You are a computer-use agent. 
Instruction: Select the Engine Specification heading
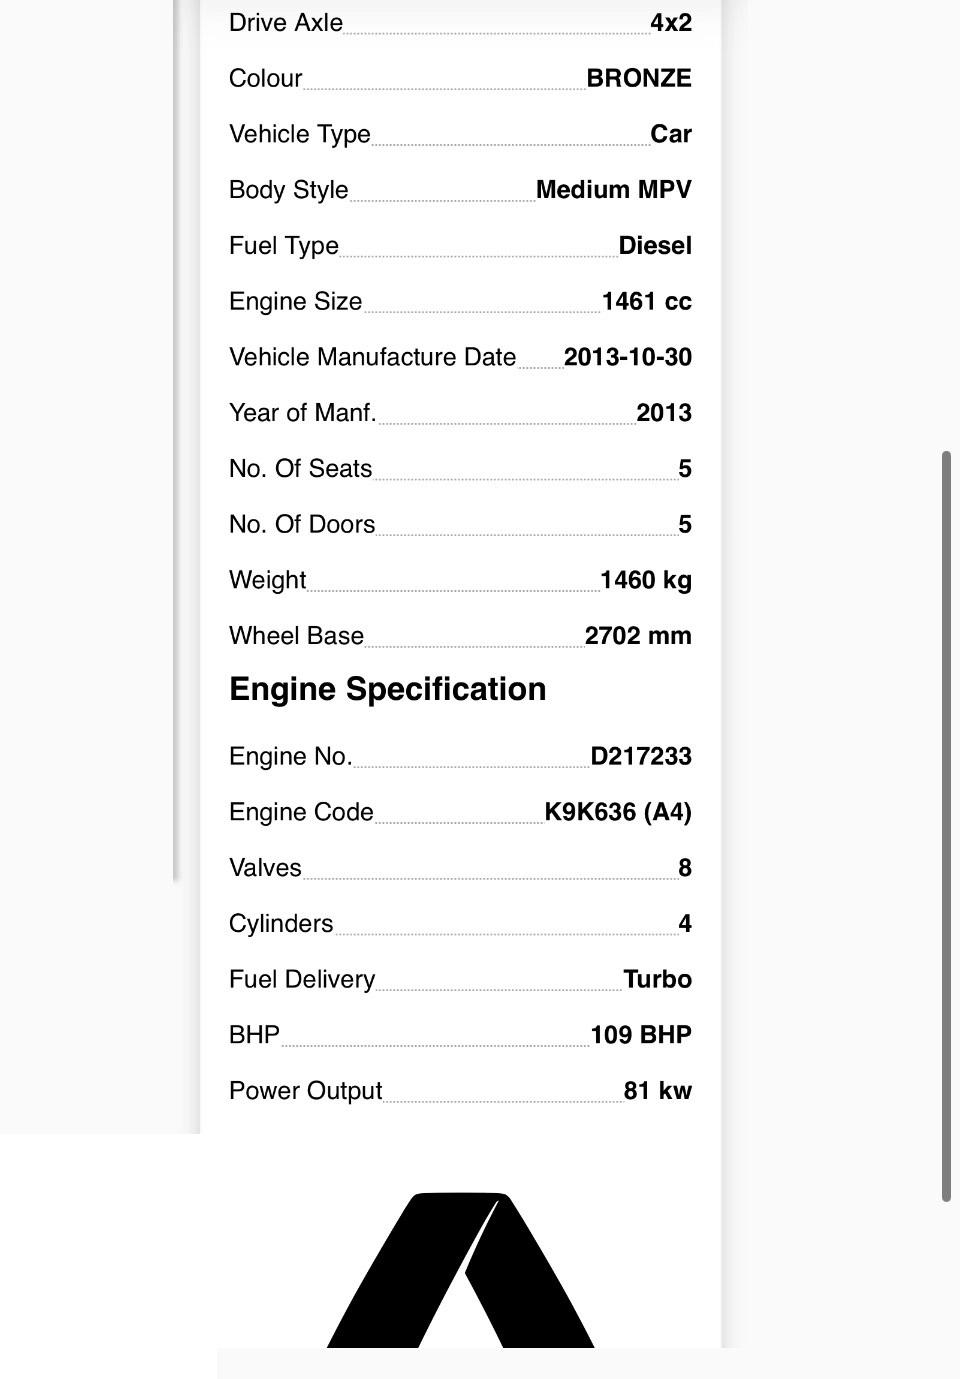click(388, 689)
